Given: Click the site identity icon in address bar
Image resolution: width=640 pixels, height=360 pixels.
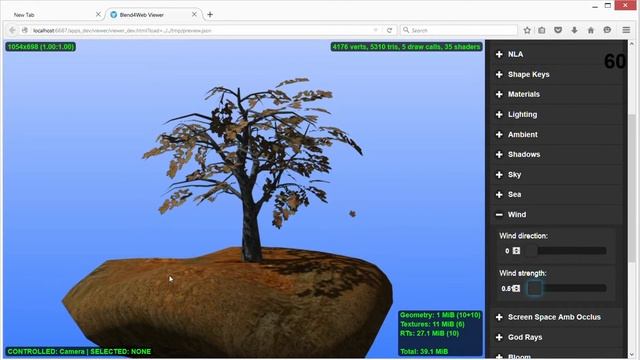Looking at the screenshot, I should tap(25, 30).
